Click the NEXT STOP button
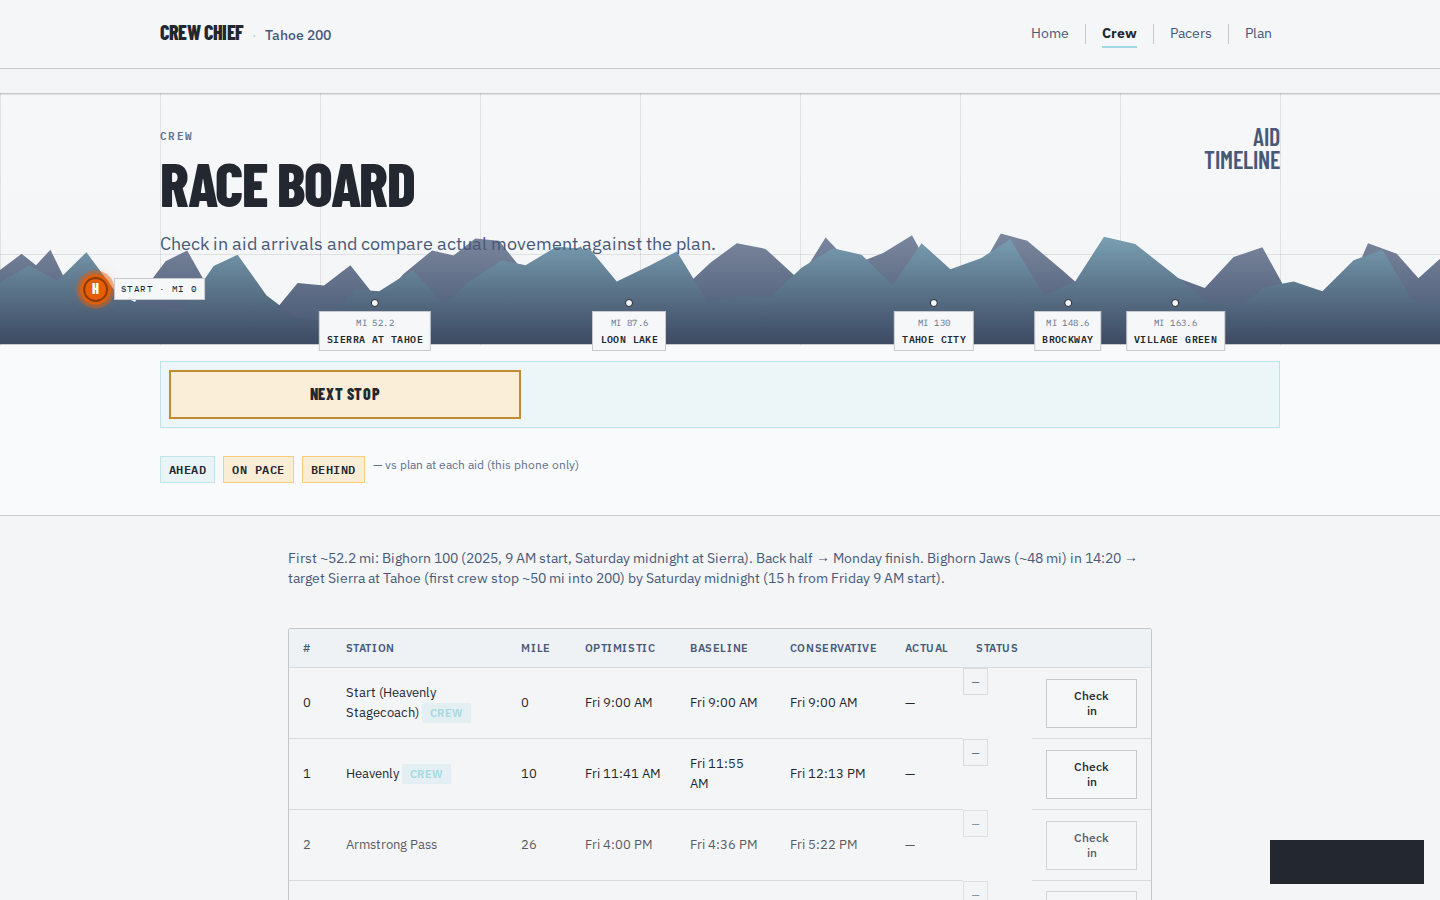Viewport: 1440px width, 900px height. pyautogui.click(x=345, y=394)
